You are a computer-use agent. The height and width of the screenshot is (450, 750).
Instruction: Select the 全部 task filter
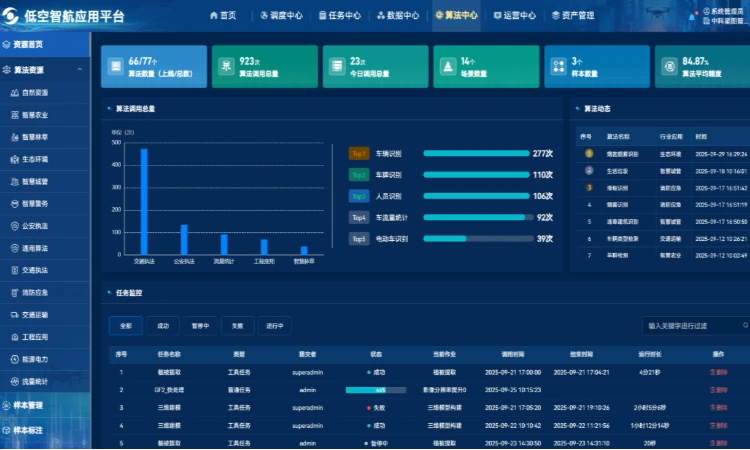tap(126, 326)
